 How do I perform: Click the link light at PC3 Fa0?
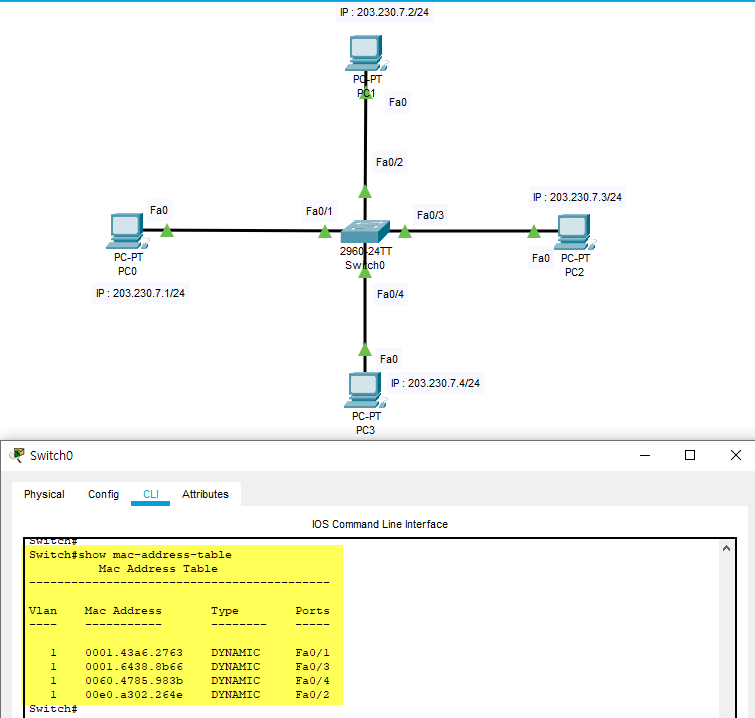365,350
